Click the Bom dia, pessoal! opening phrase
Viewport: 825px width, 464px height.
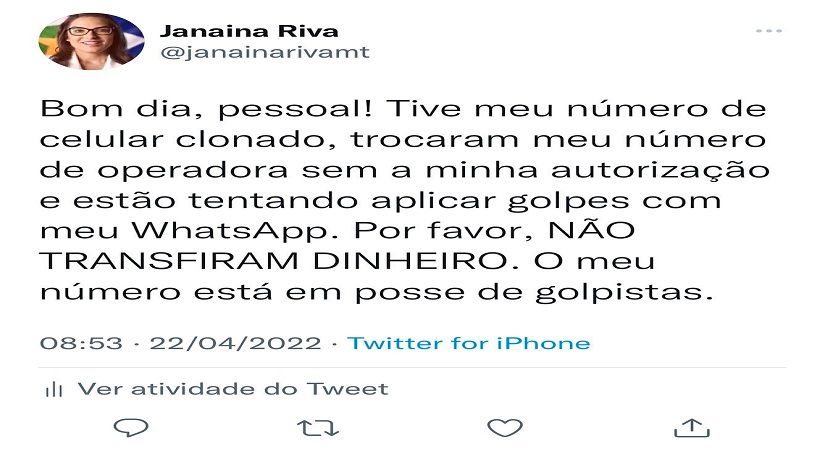pos(206,109)
